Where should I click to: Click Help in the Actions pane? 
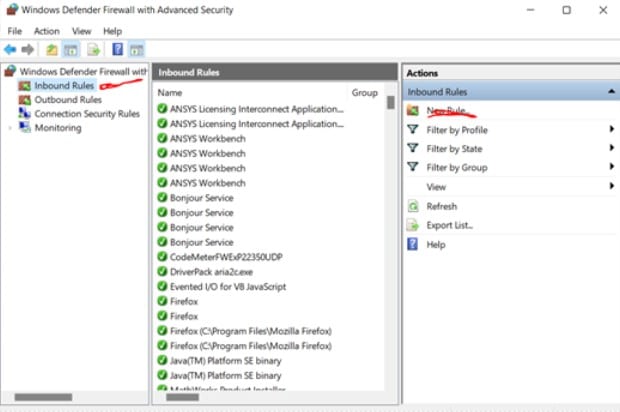436,245
